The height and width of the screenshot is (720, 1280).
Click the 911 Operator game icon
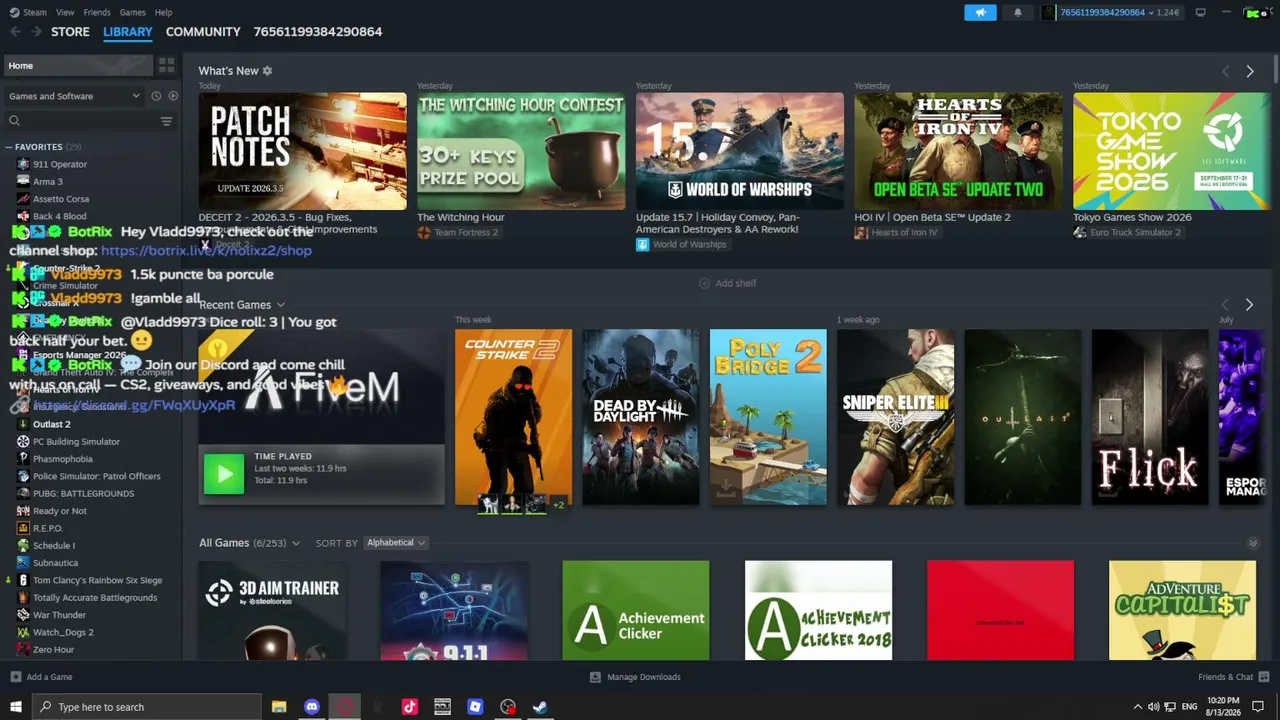coord(23,164)
